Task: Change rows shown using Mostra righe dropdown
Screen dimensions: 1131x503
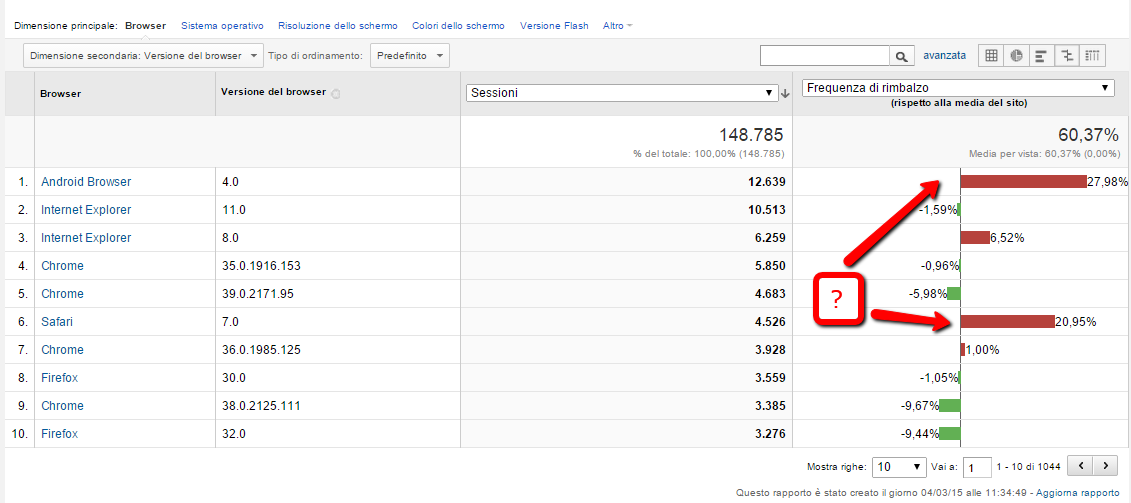Action: click(x=898, y=467)
